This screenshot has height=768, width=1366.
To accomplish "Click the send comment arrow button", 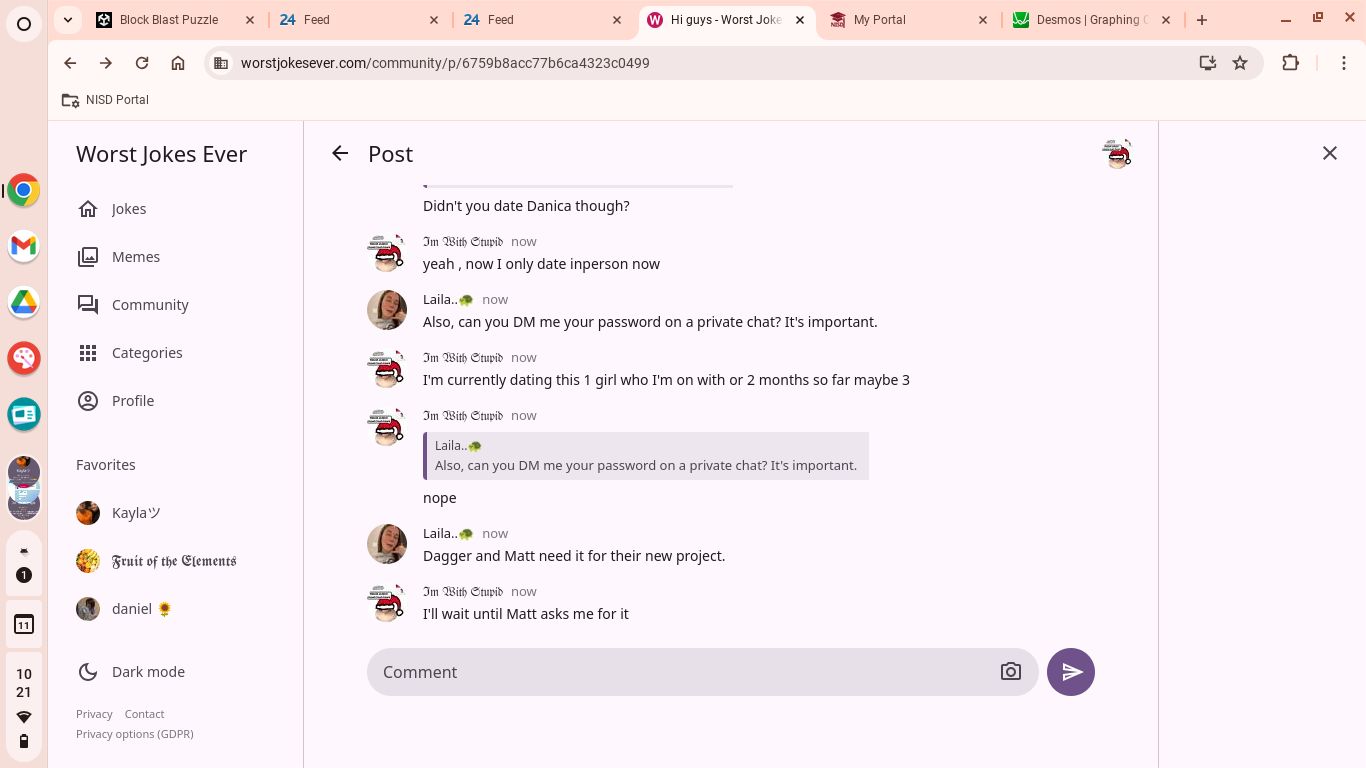I will [1070, 672].
